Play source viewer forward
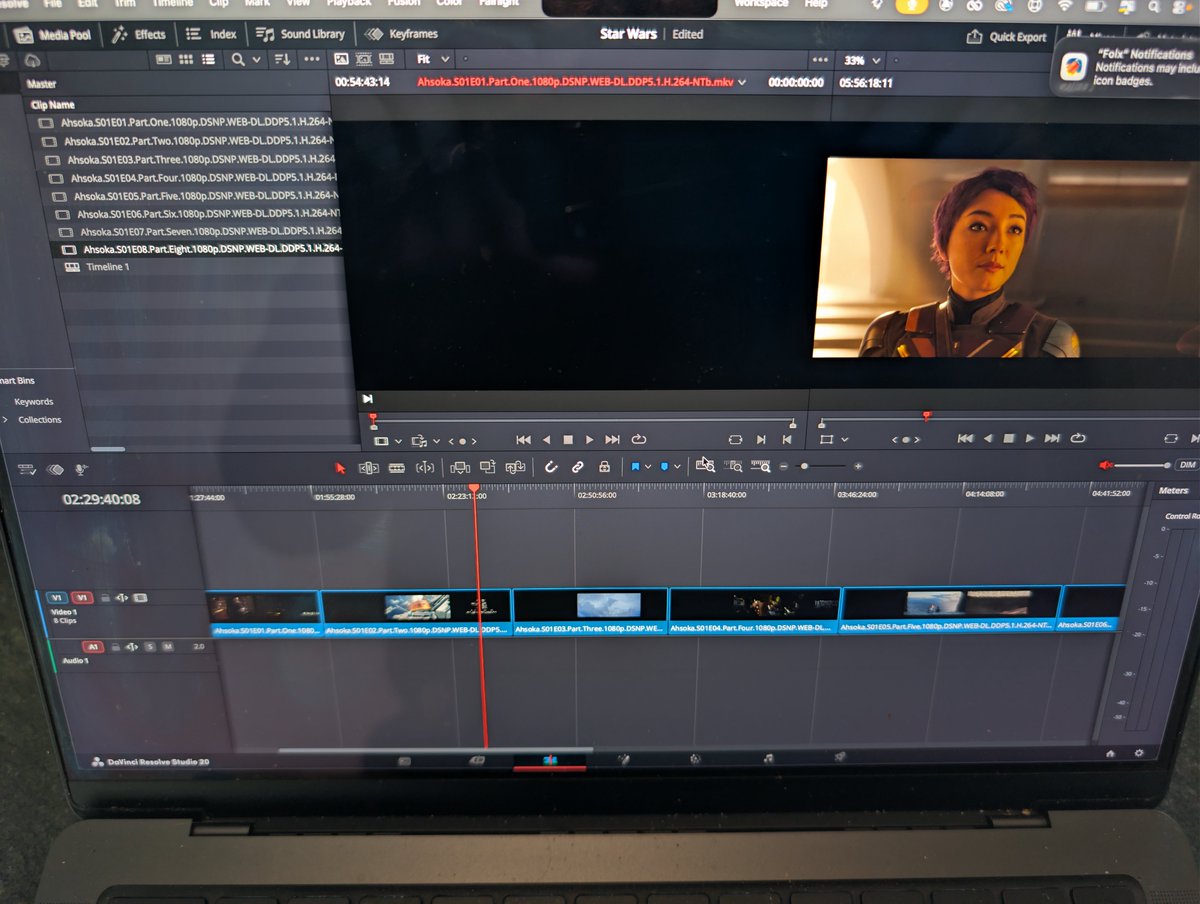This screenshot has height=904, width=1200. [590, 439]
